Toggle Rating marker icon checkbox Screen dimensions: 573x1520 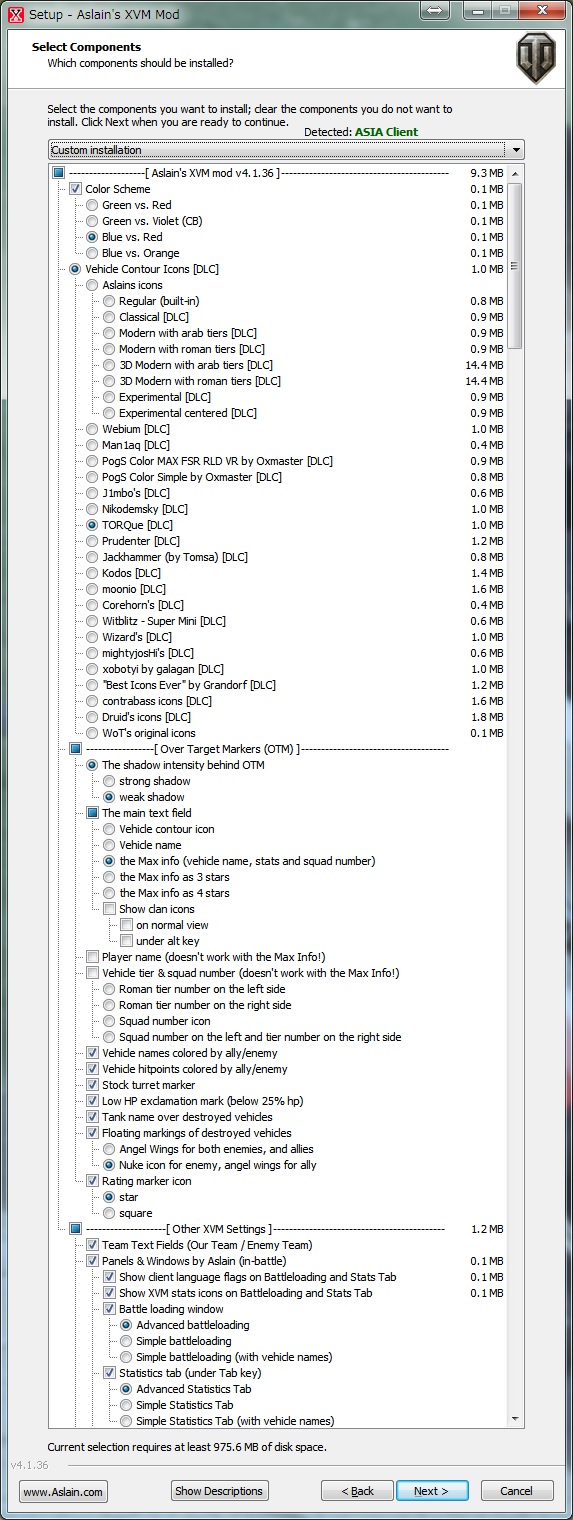[93, 1181]
